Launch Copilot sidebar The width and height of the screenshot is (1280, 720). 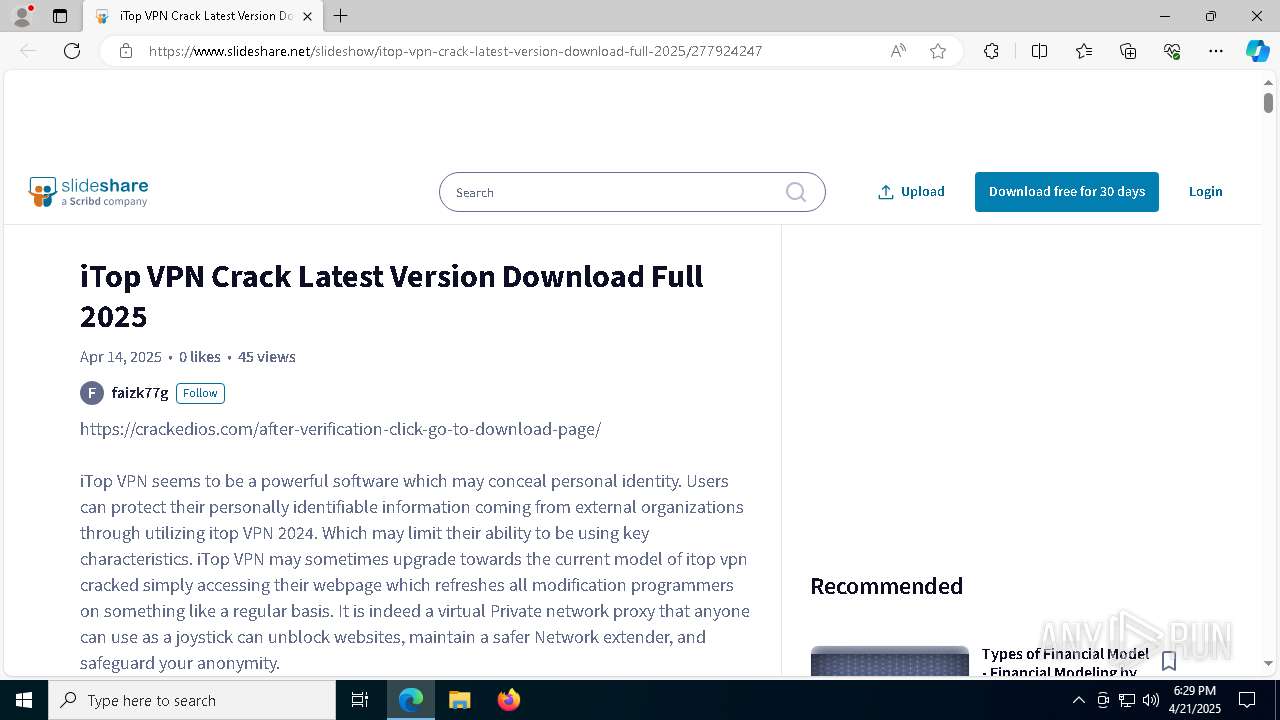(x=1257, y=51)
